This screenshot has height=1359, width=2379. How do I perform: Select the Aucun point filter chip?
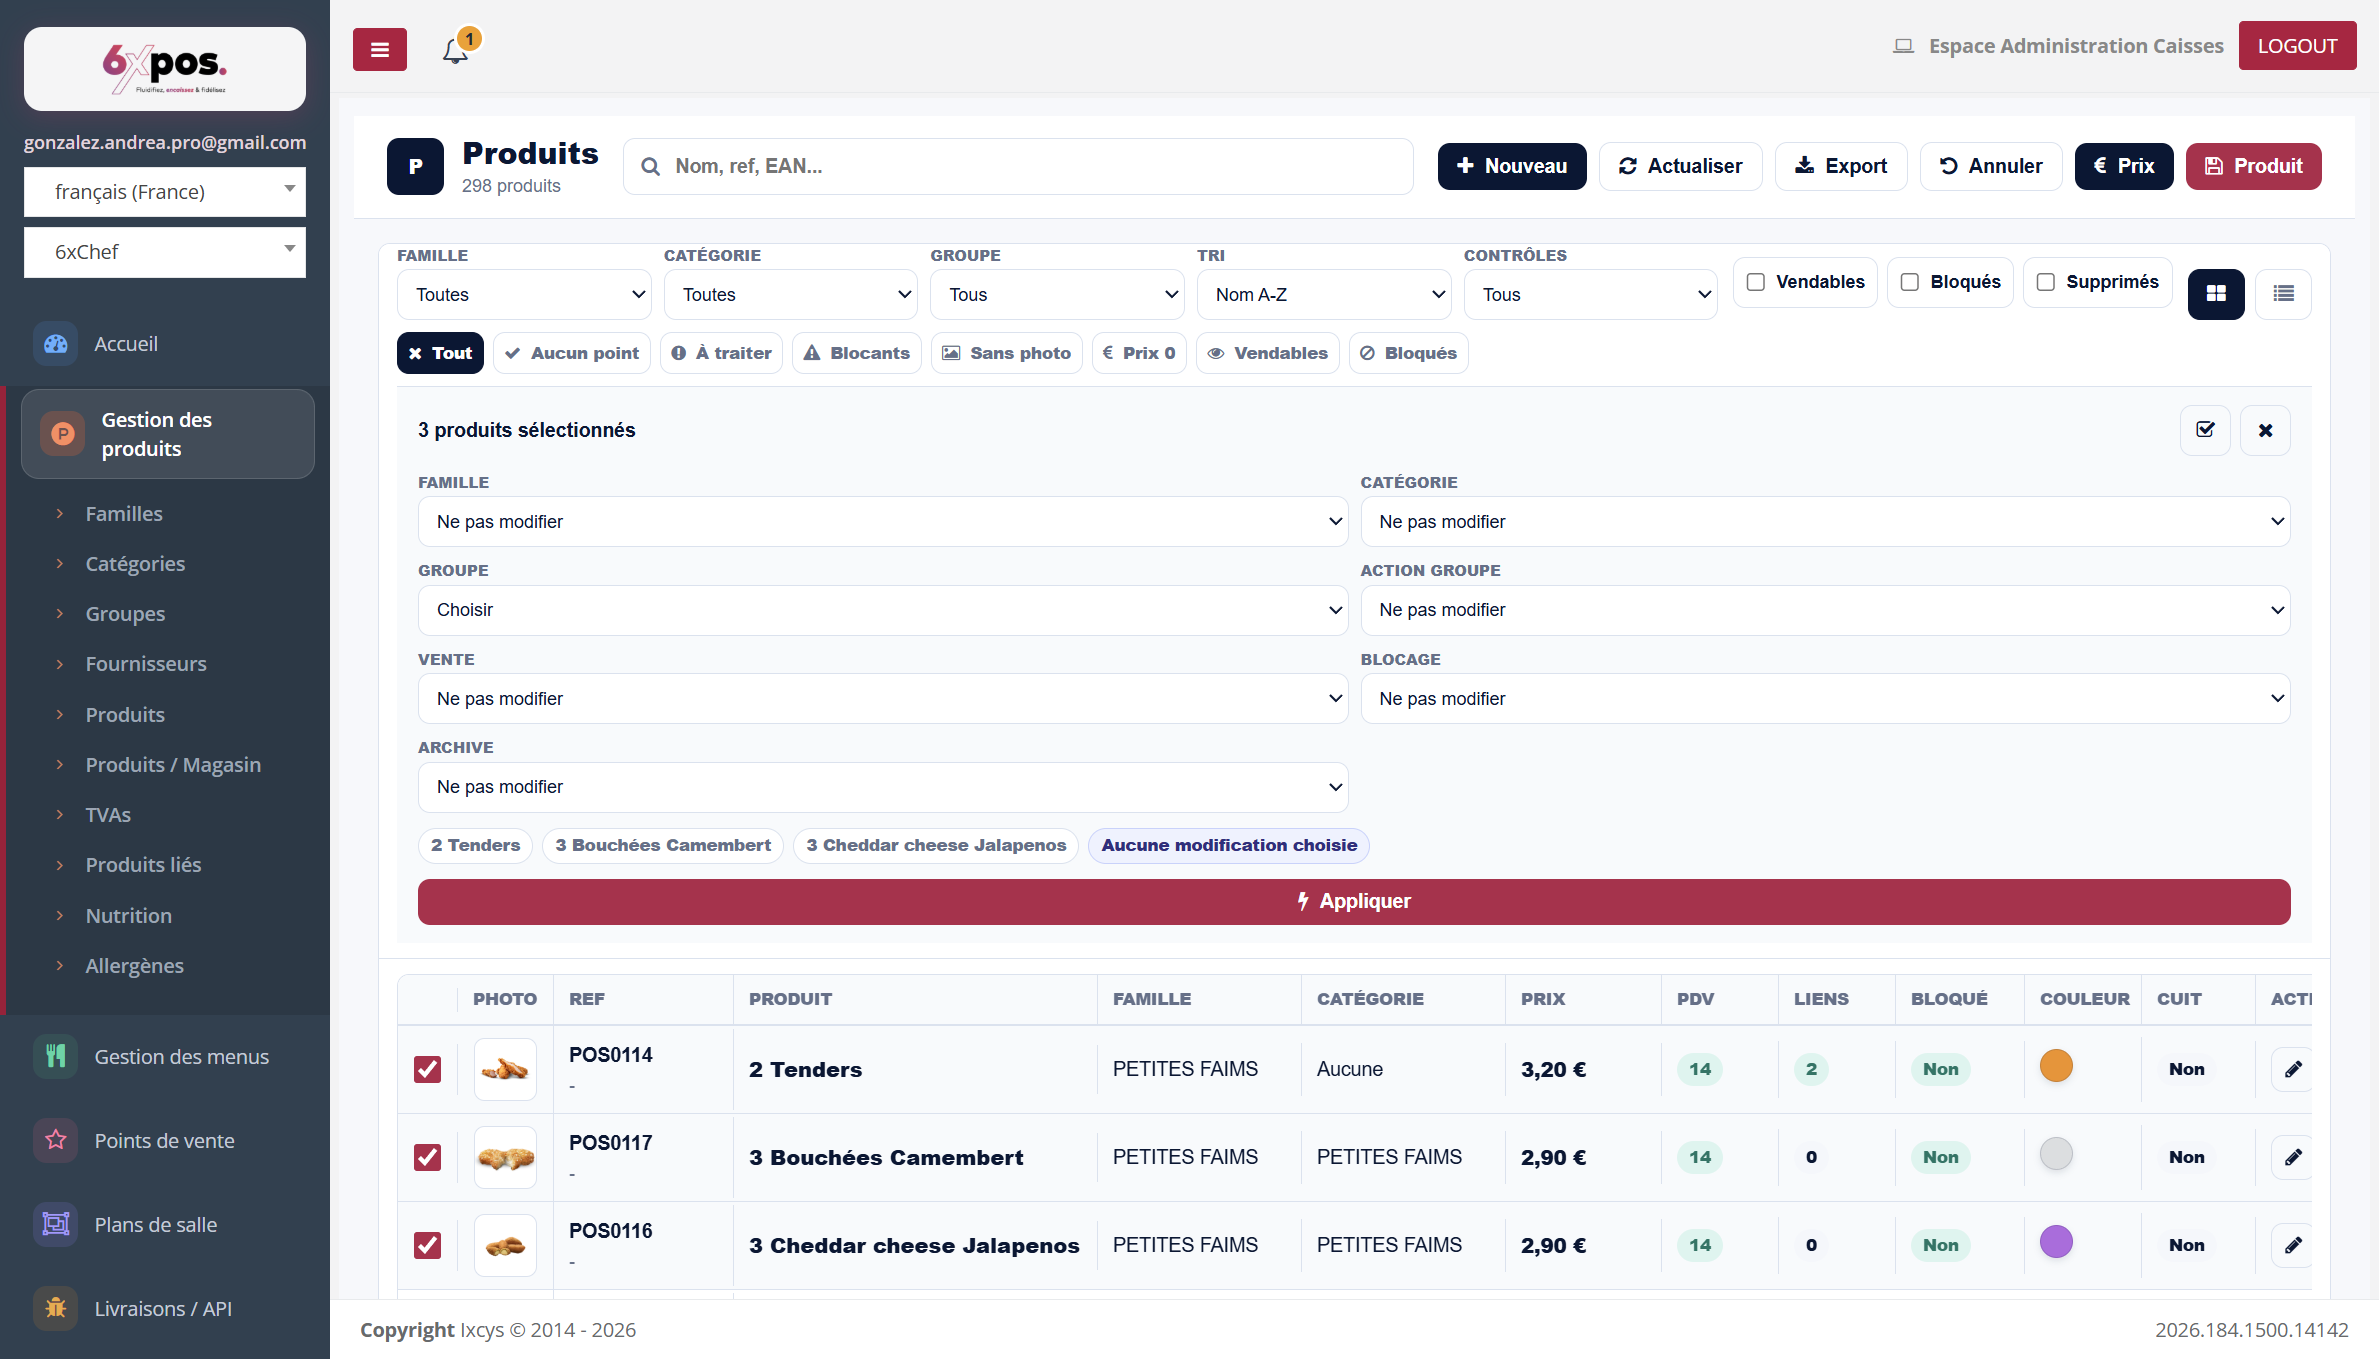tap(572, 353)
